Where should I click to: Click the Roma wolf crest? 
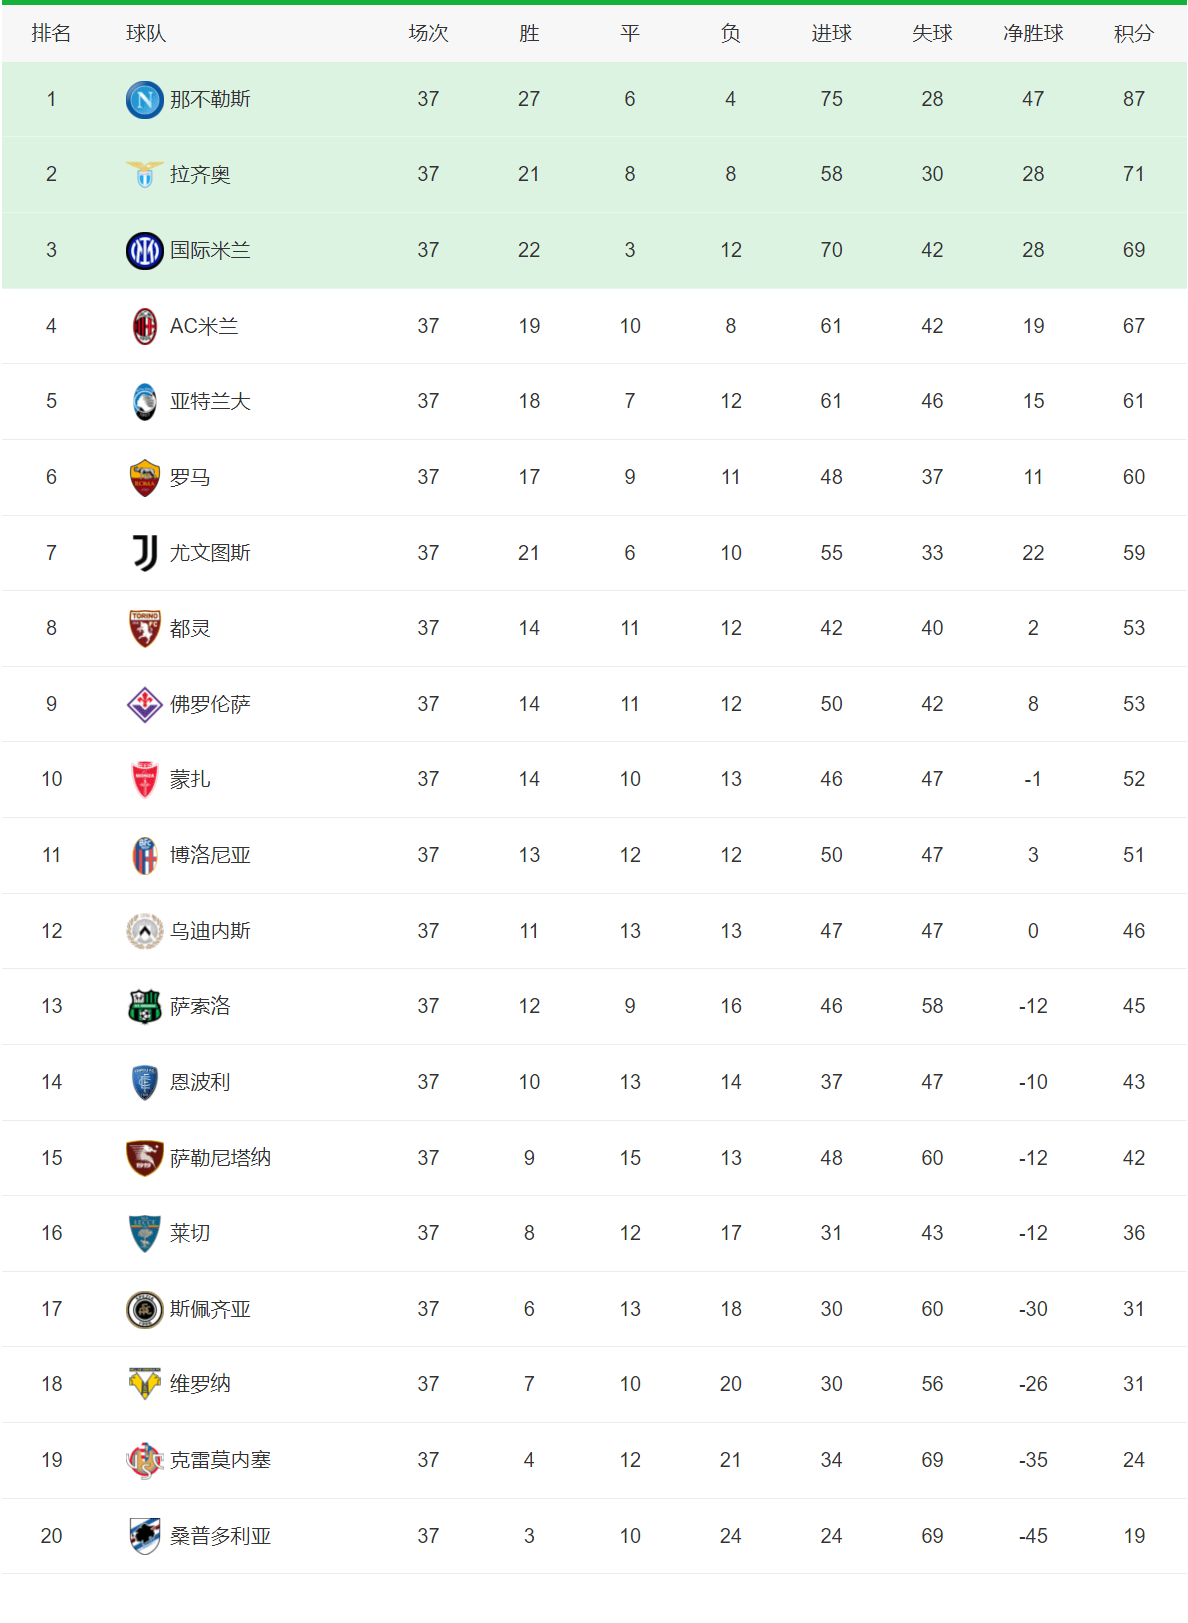coord(144,477)
